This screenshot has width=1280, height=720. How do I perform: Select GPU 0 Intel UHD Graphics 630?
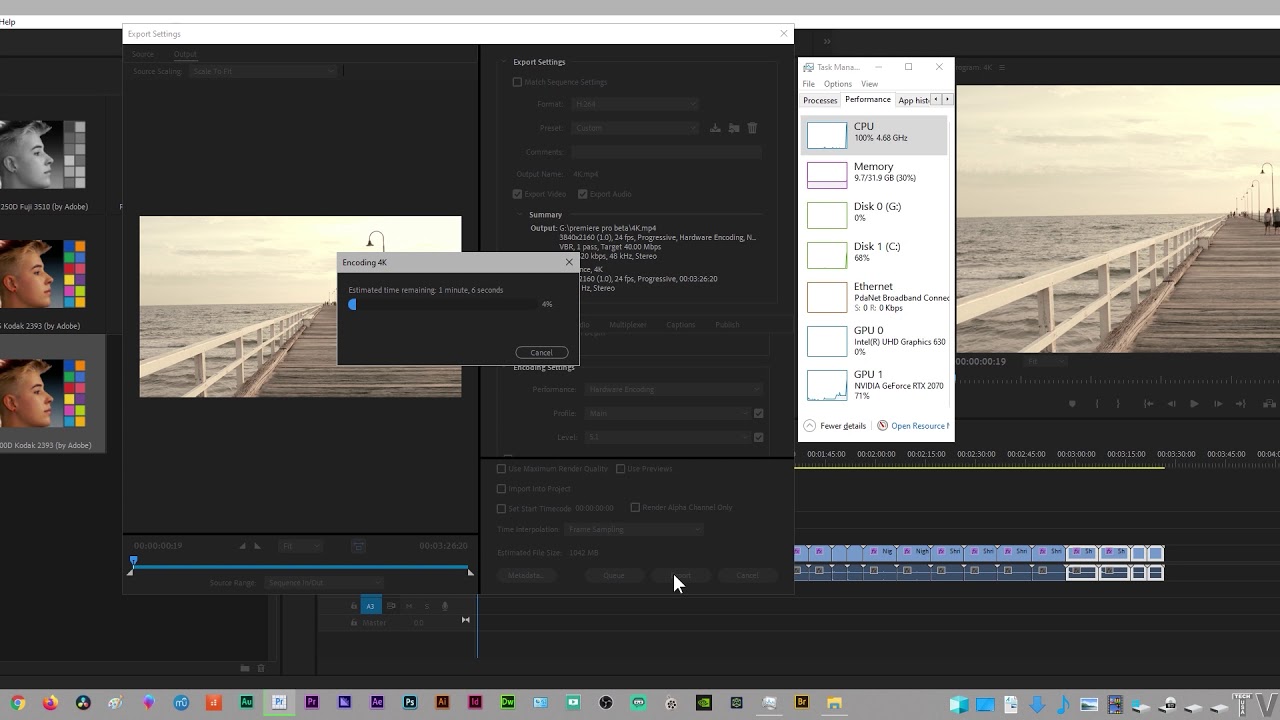coord(876,340)
